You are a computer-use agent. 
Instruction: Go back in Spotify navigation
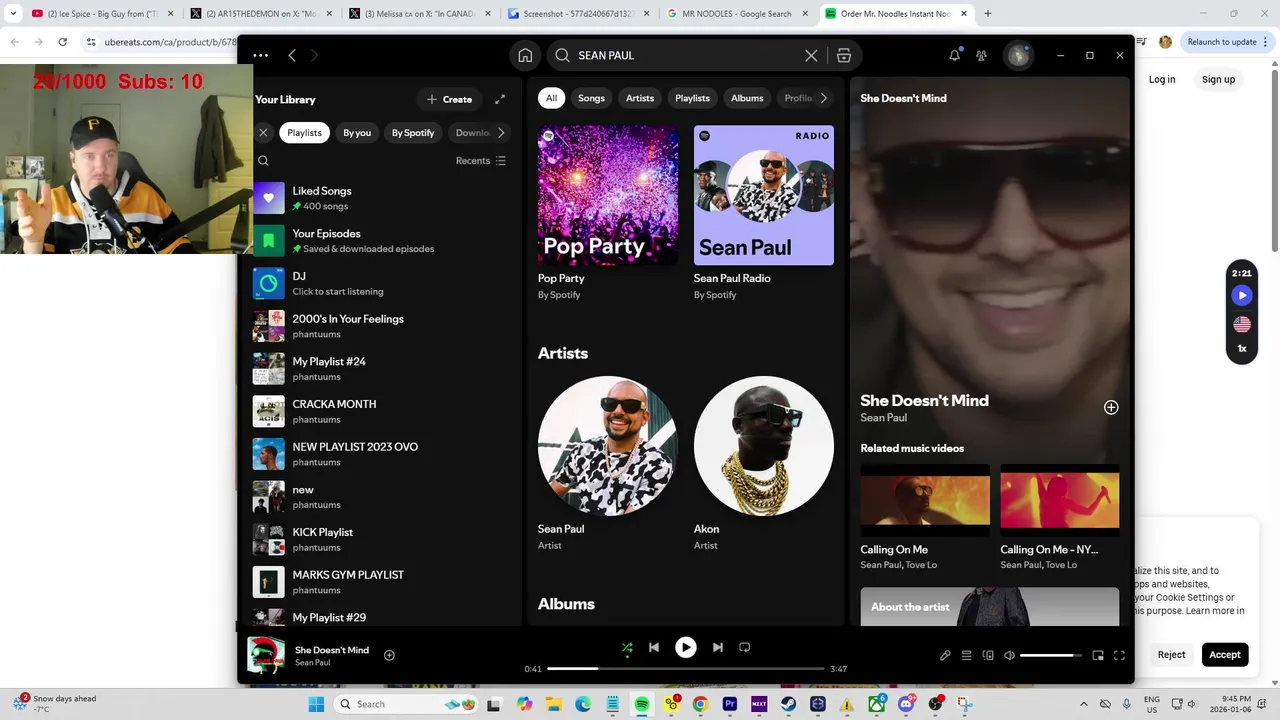click(292, 56)
